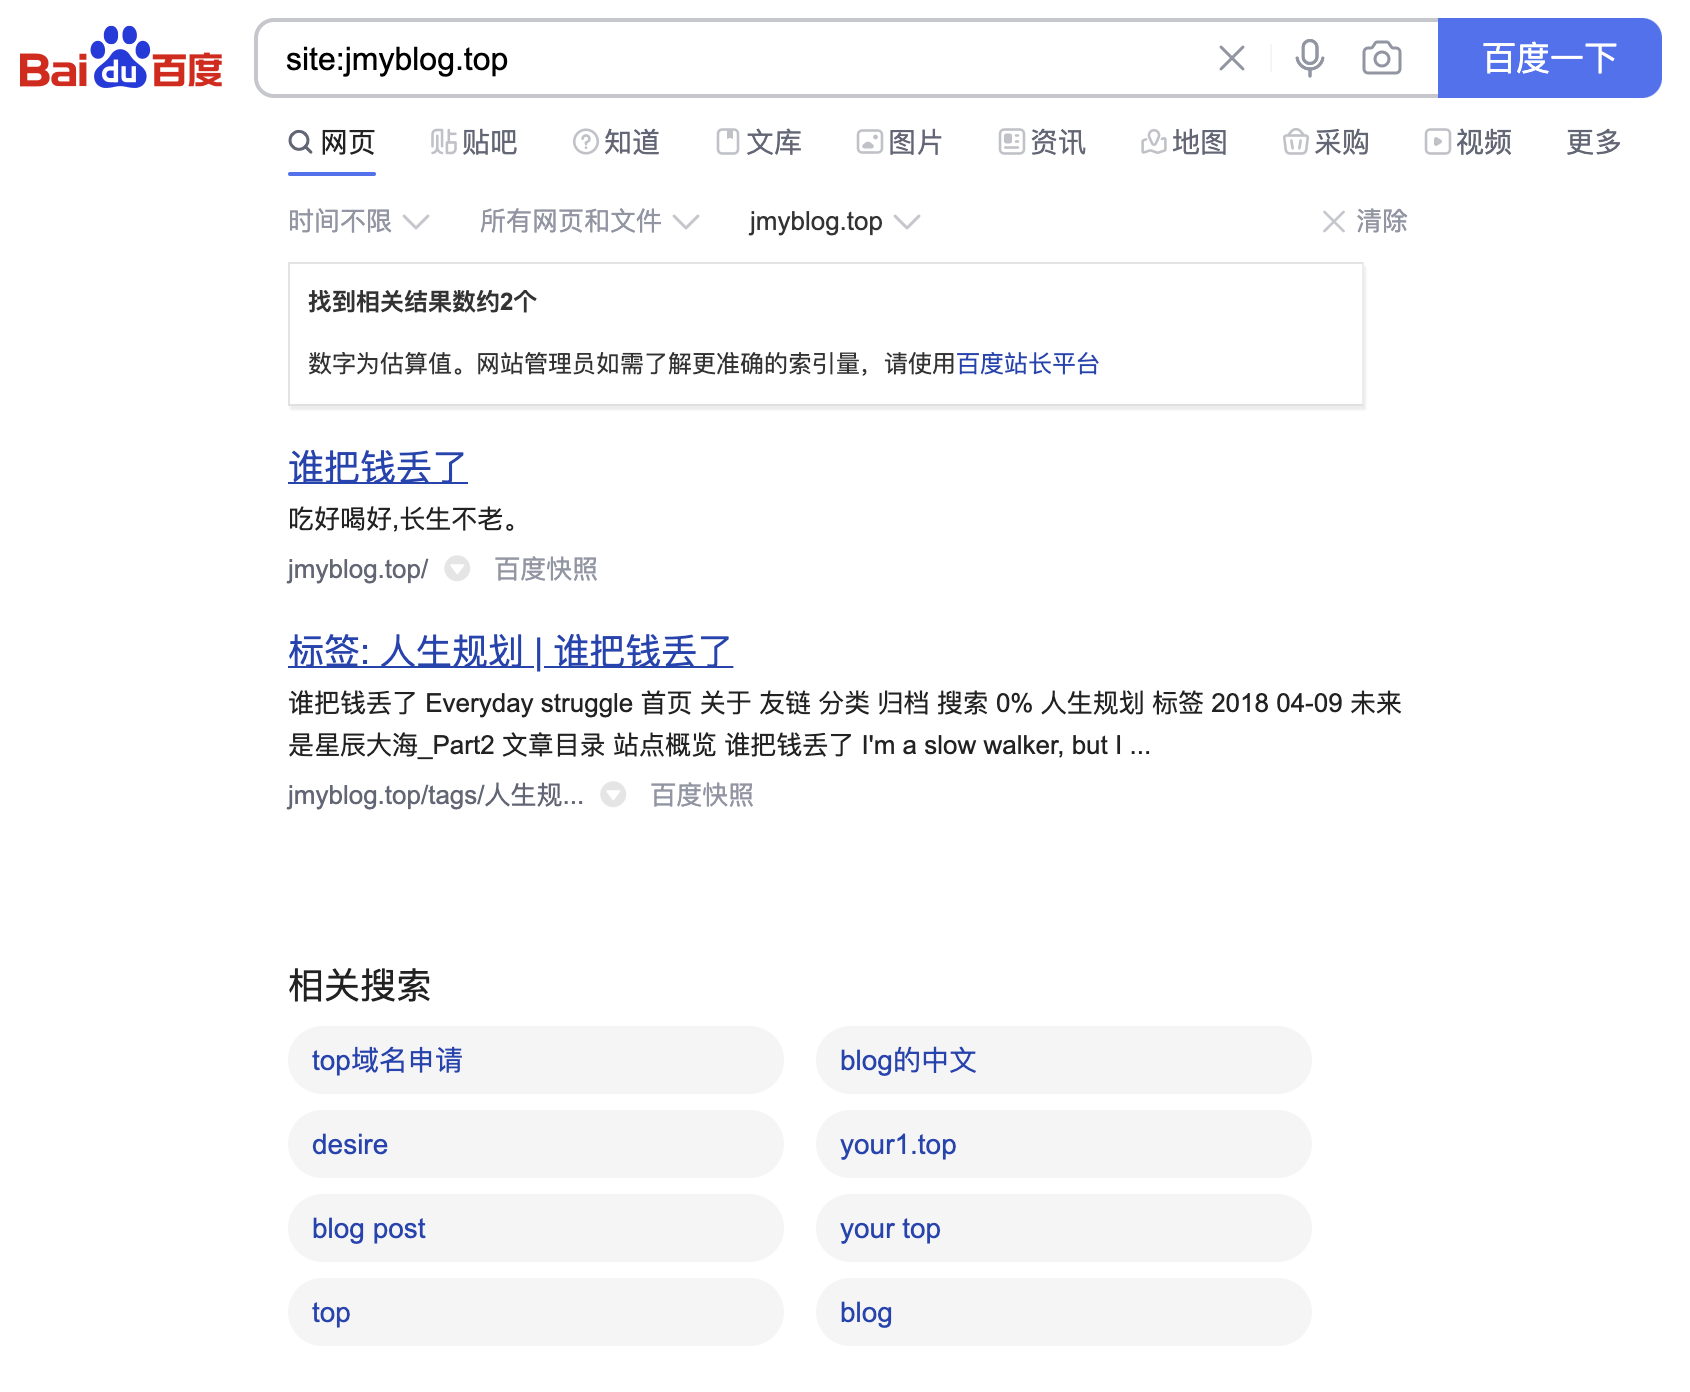1690x1392 pixels.
Task: Expand the arrow icon beside jmyblog.top/tags URL
Action: pyautogui.click(x=613, y=795)
